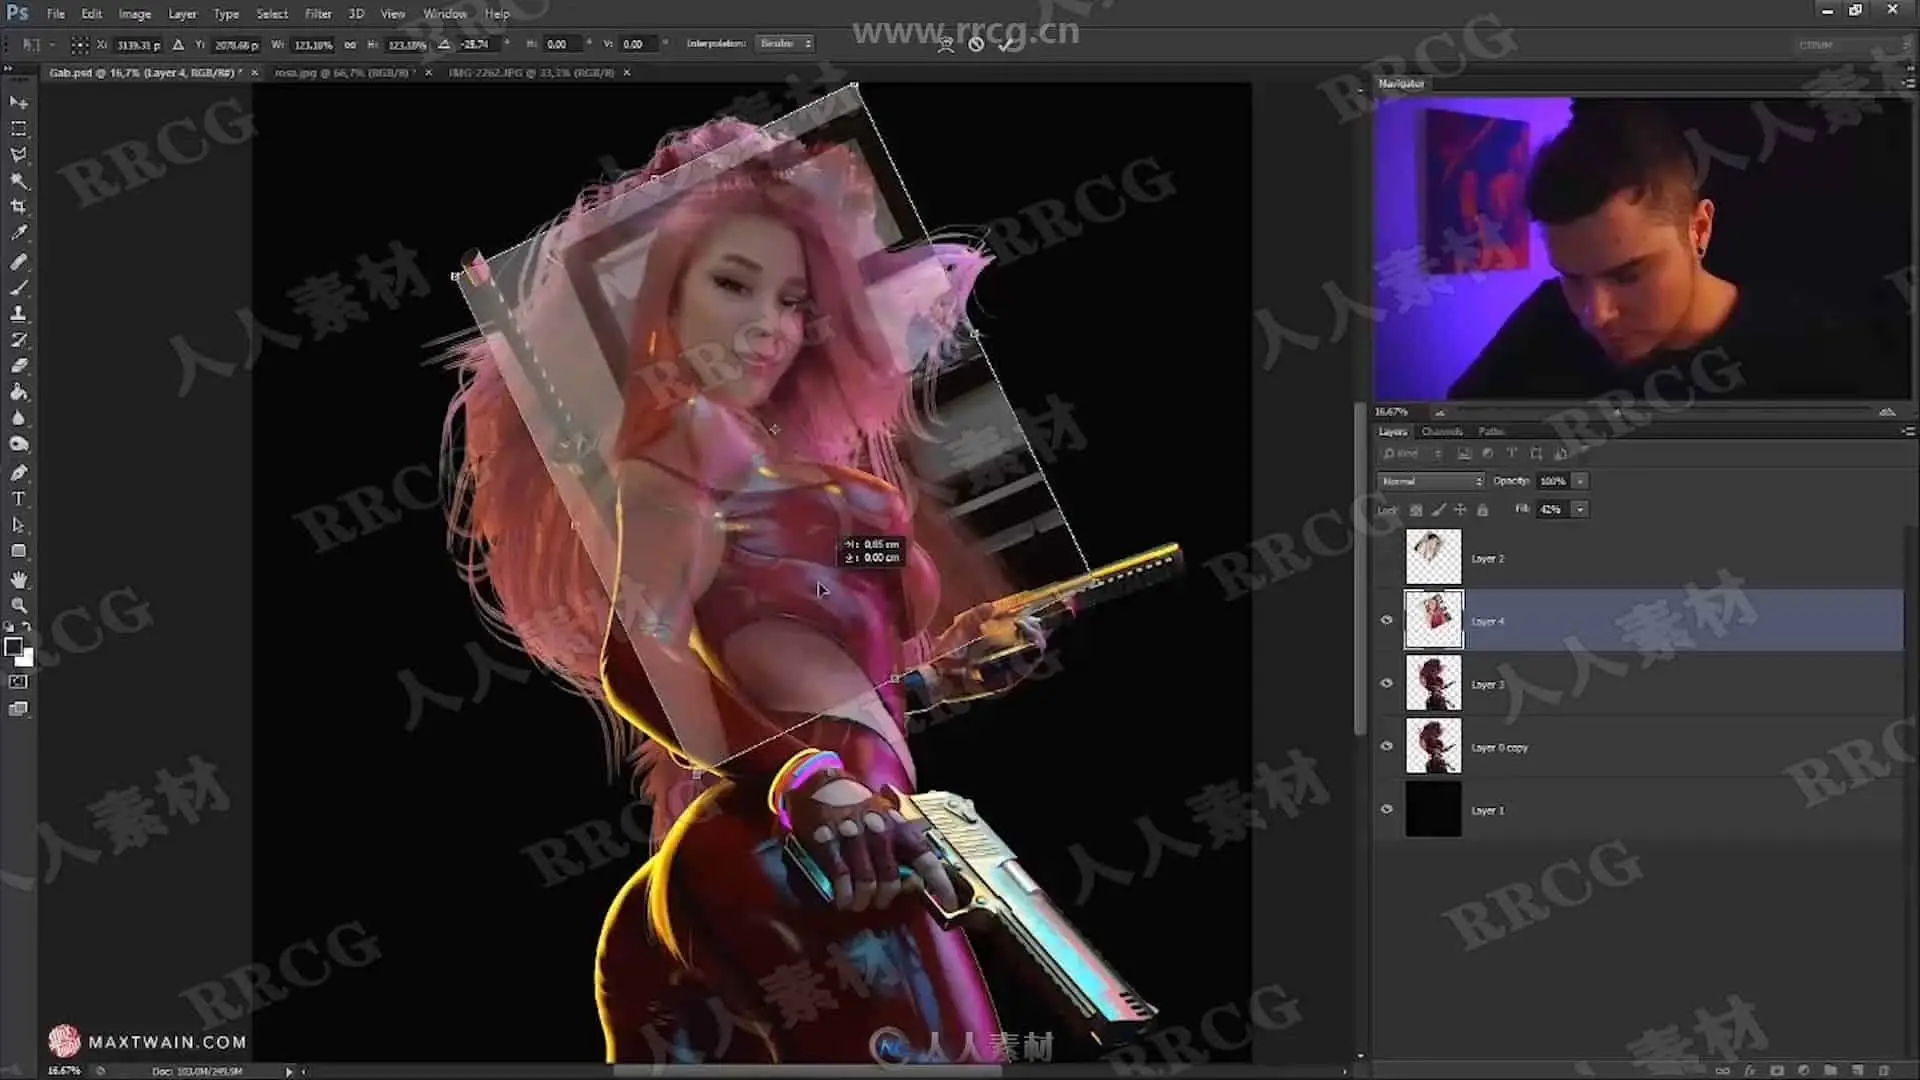Viewport: 1920px width, 1080px height.
Task: Open the Interpolation dropdown
Action: [785, 44]
